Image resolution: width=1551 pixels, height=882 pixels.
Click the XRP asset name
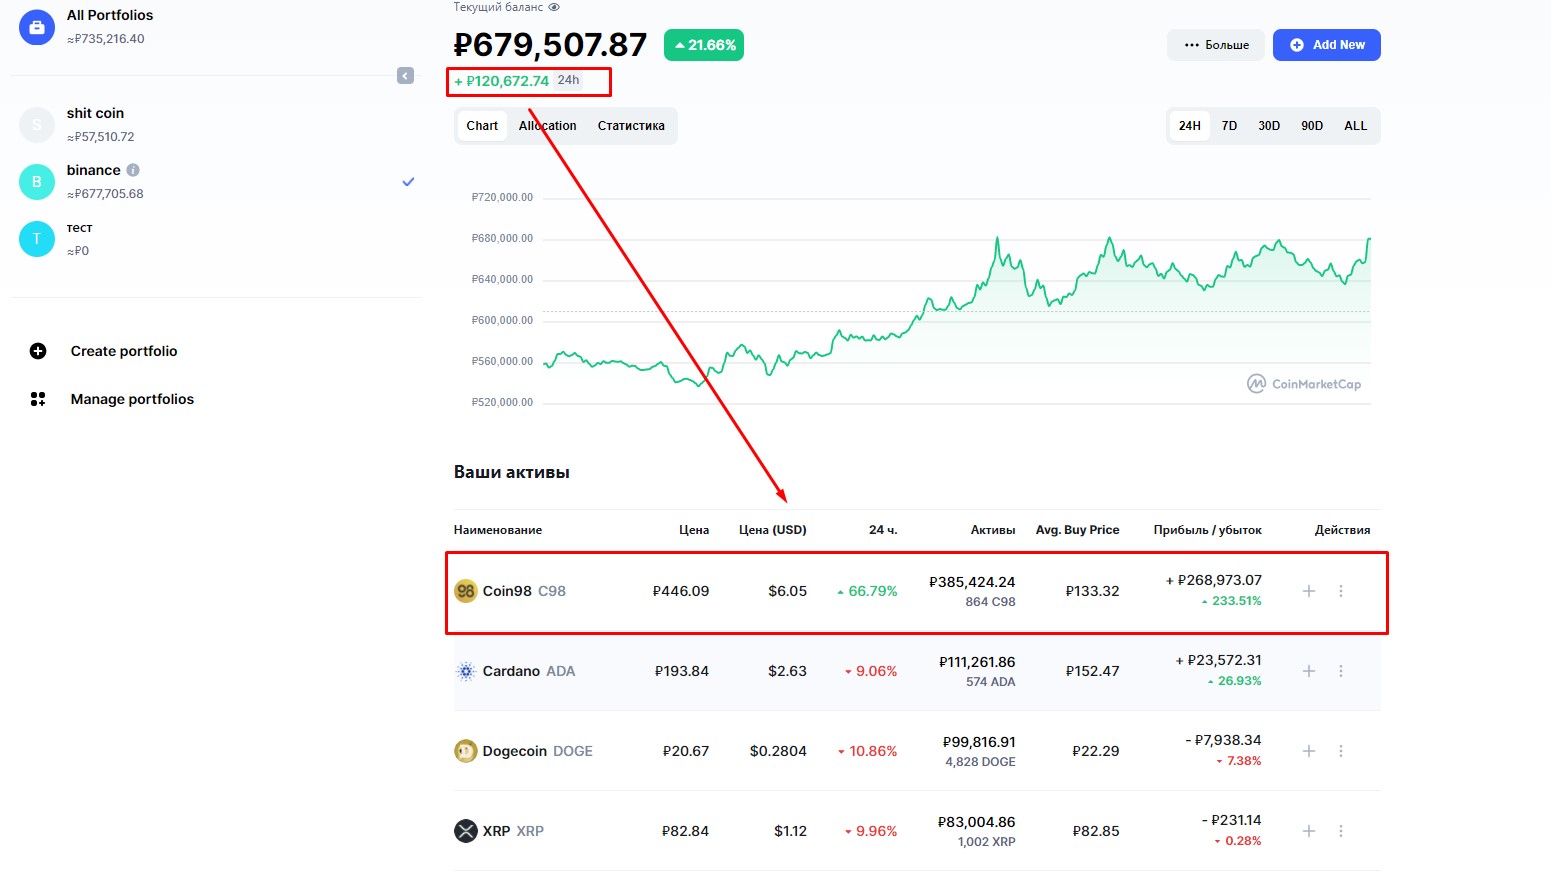coord(513,831)
